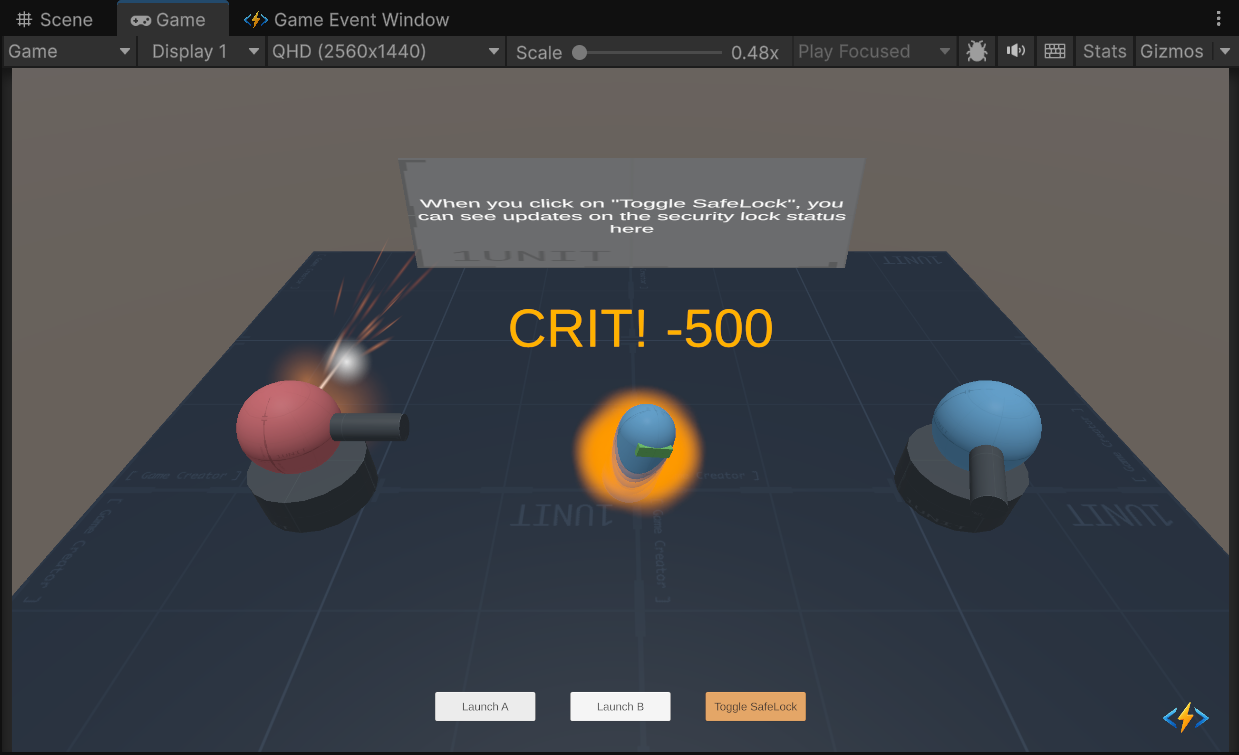Toggle SafeLock with the orange button
Viewport: 1239px width, 755px height.
click(x=755, y=706)
